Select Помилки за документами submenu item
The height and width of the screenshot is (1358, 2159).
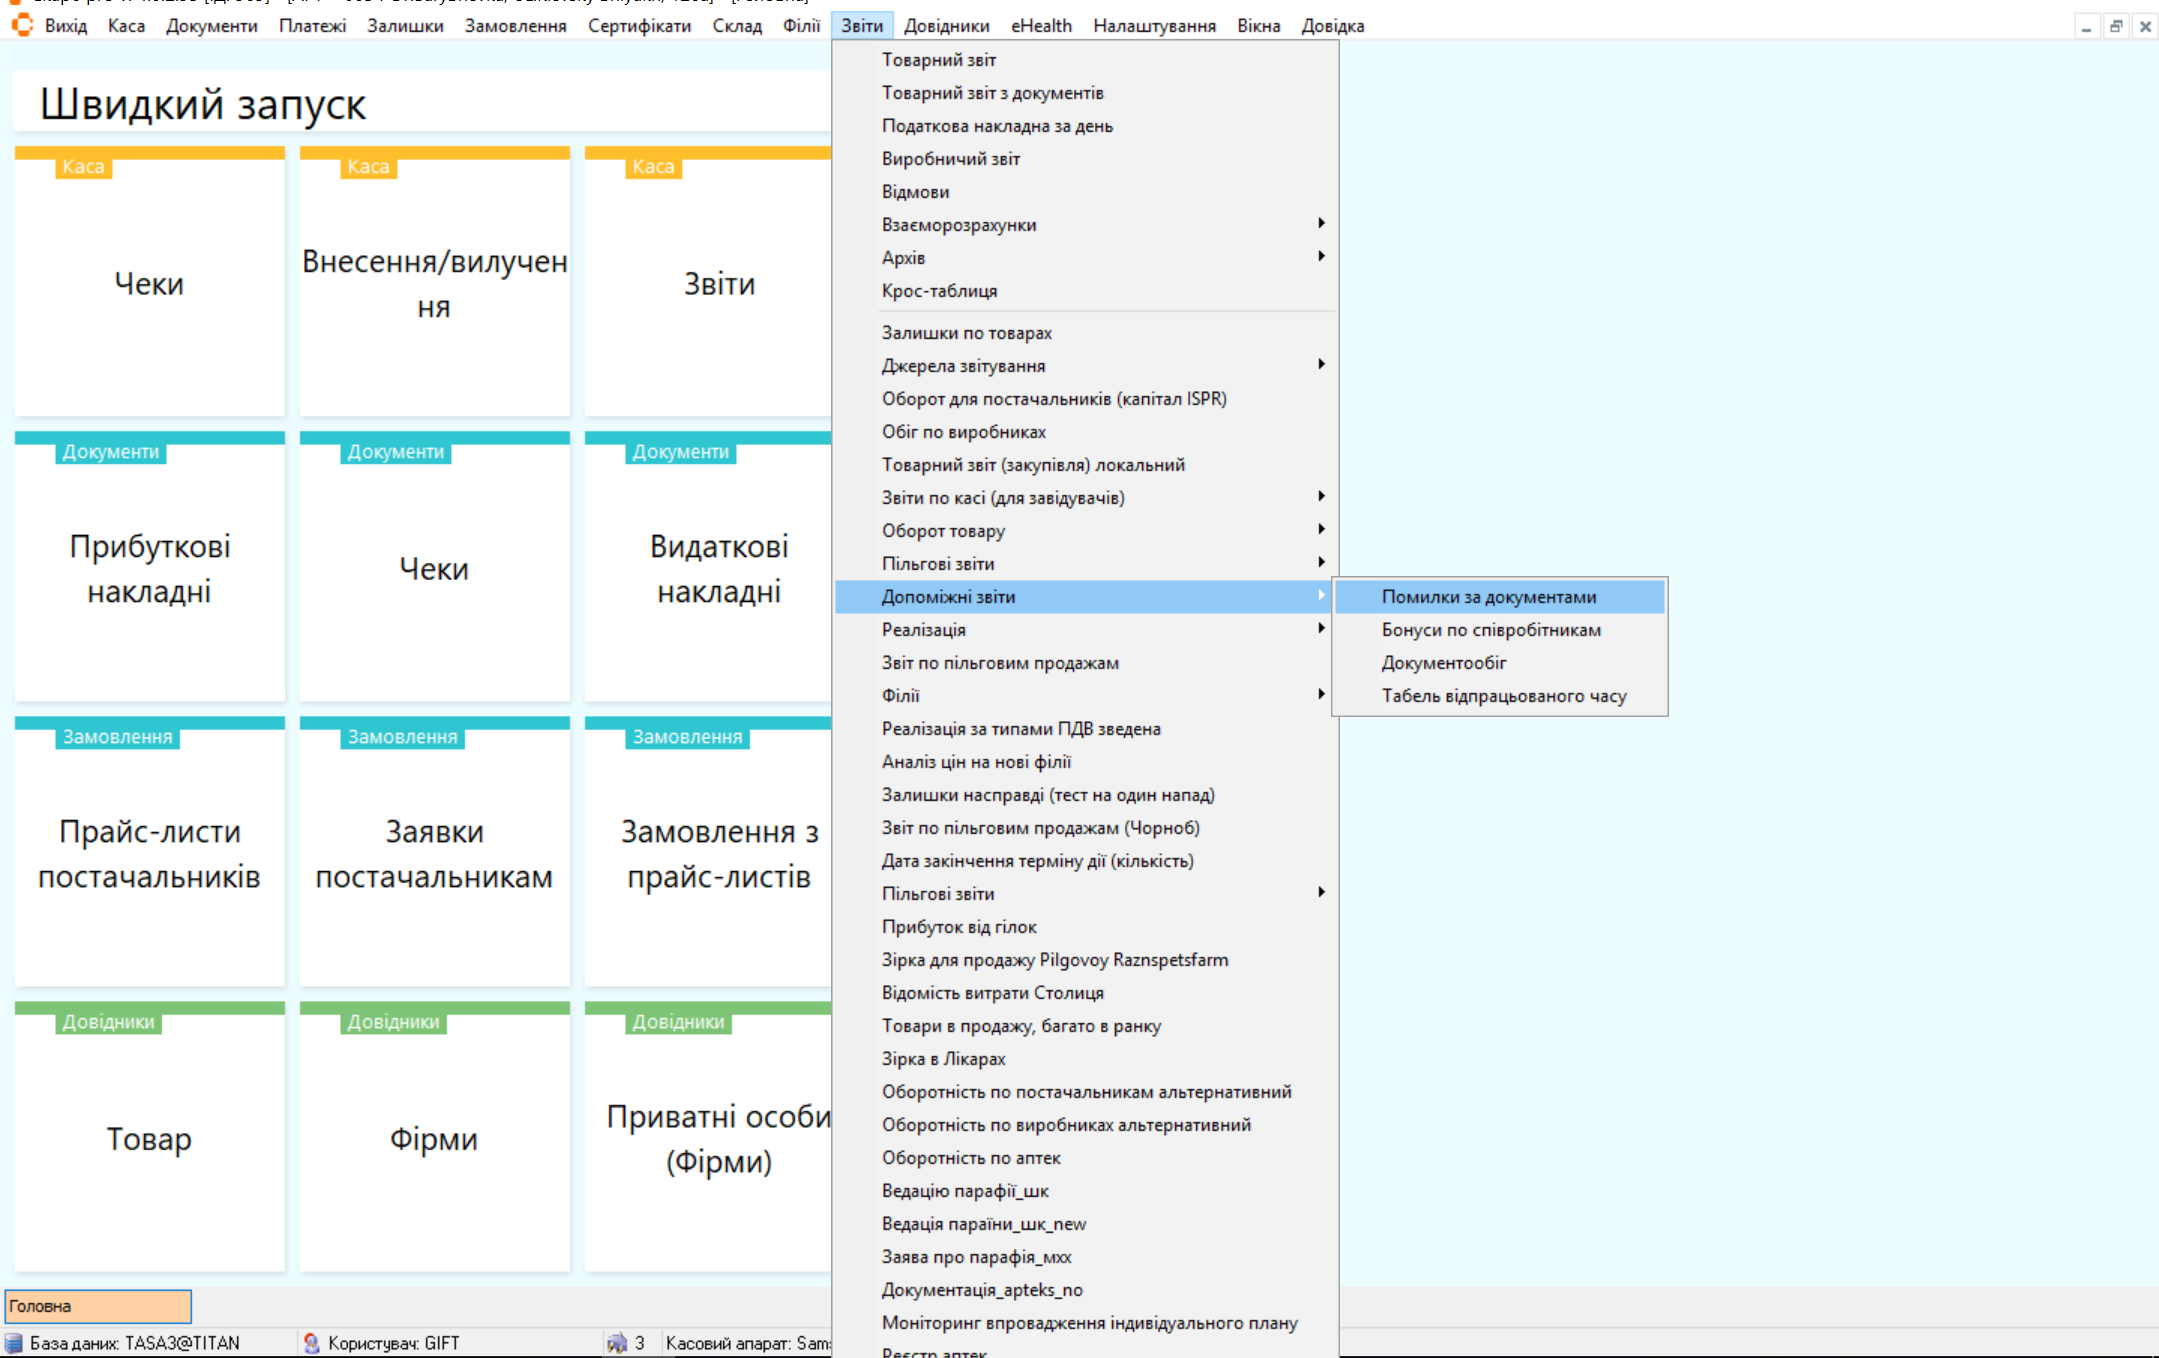[1488, 597]
